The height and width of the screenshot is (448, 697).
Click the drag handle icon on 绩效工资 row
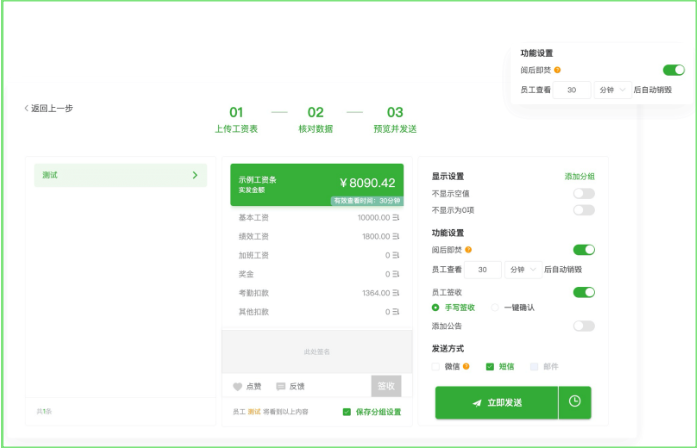pyautogui.click(x=396, y=236)
